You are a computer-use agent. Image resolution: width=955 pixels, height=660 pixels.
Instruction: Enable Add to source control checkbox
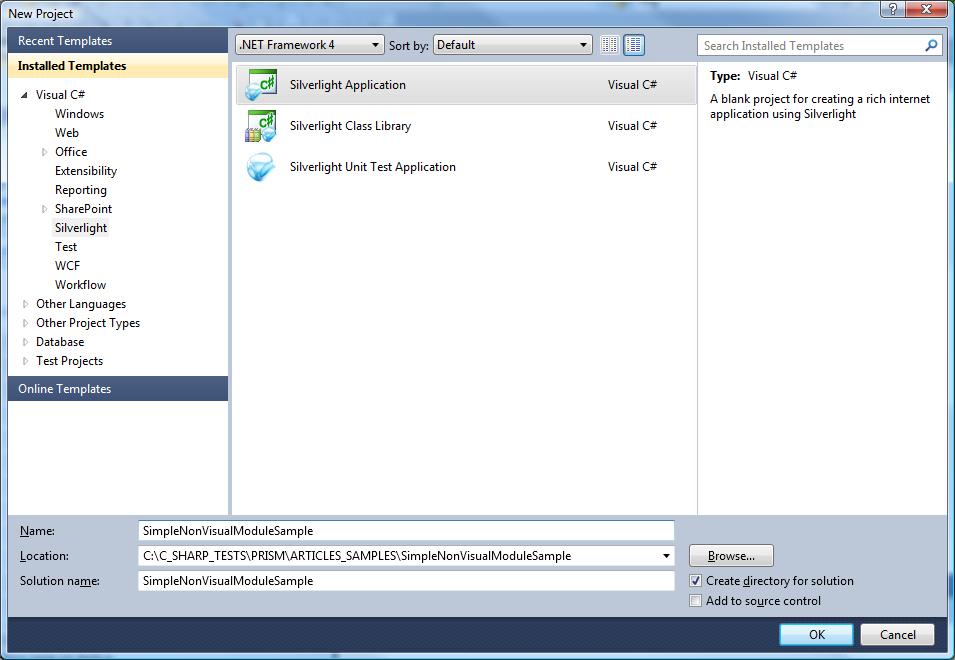pos(696,601)
